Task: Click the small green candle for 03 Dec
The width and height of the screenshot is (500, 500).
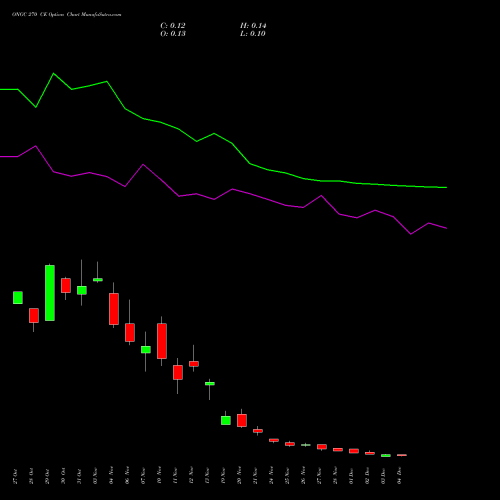Action: (x=386, y=455)
